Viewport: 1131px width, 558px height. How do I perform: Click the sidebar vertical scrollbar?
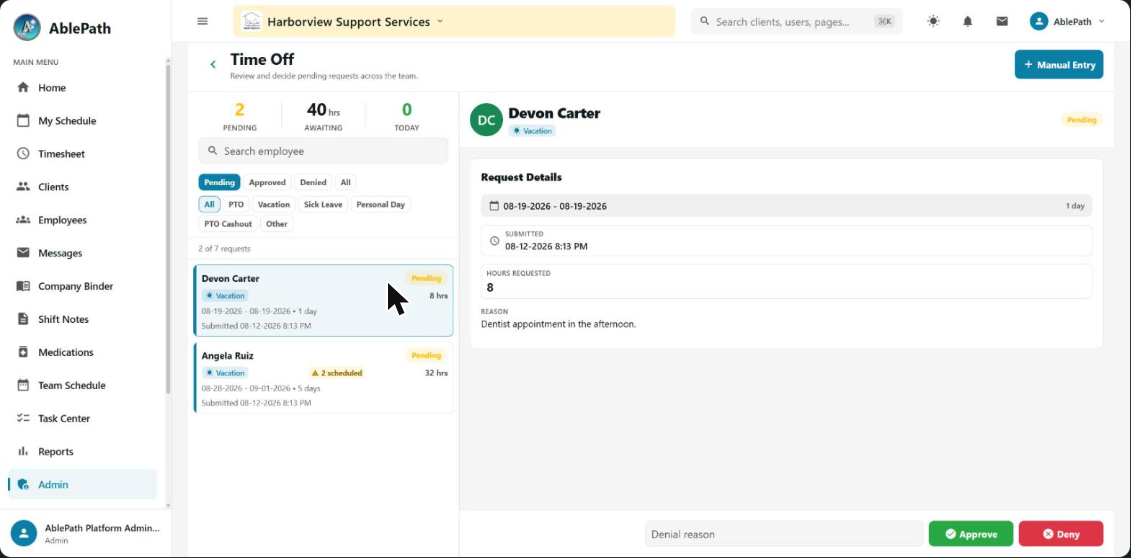tap(168, 231)
